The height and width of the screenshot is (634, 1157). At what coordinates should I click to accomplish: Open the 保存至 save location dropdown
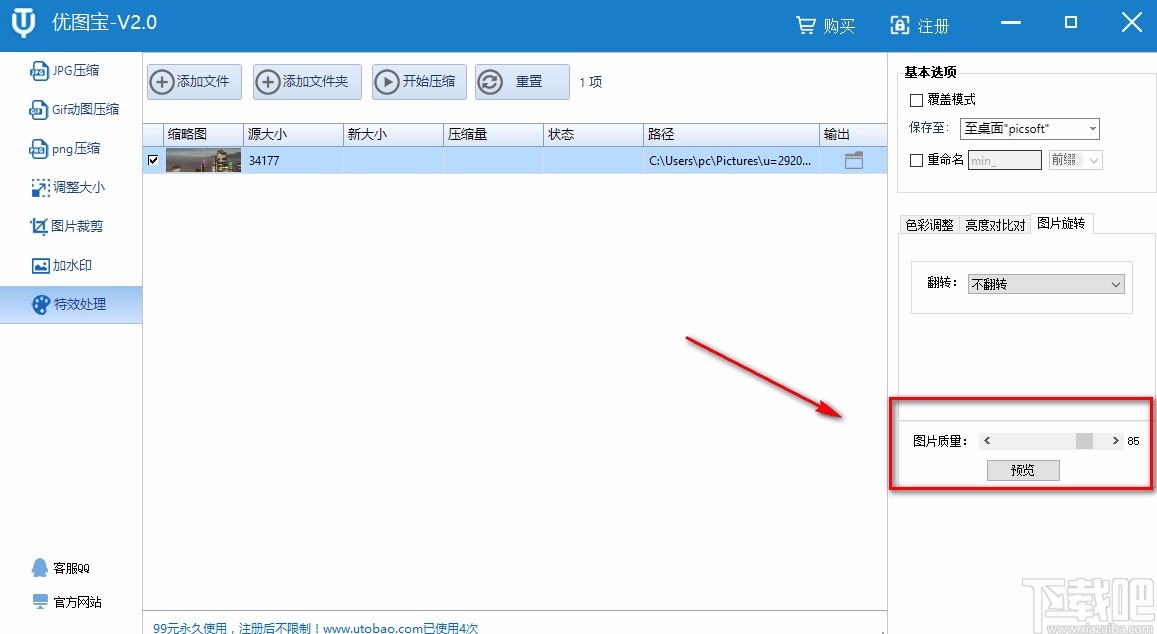pos(1029,128)
